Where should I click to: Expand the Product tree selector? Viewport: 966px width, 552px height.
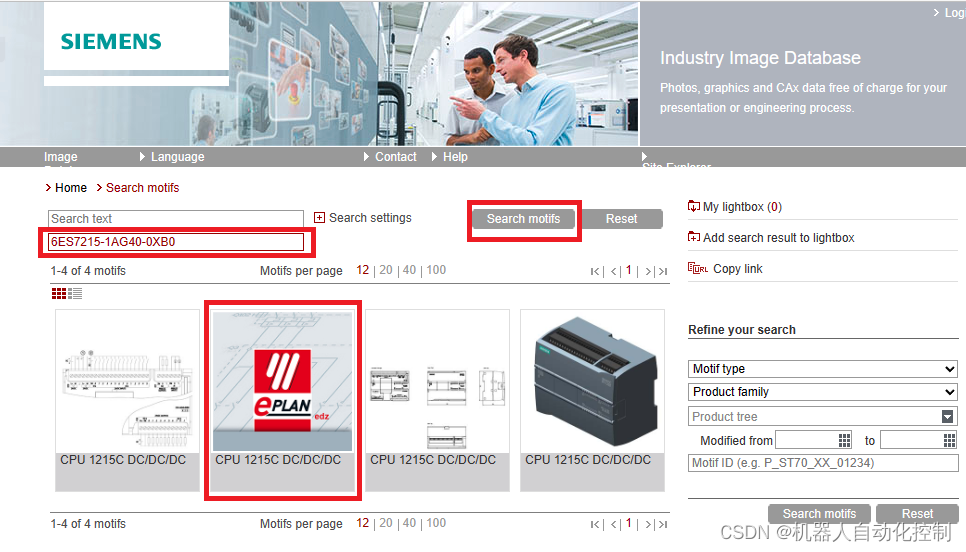click(x=946, y=417)
